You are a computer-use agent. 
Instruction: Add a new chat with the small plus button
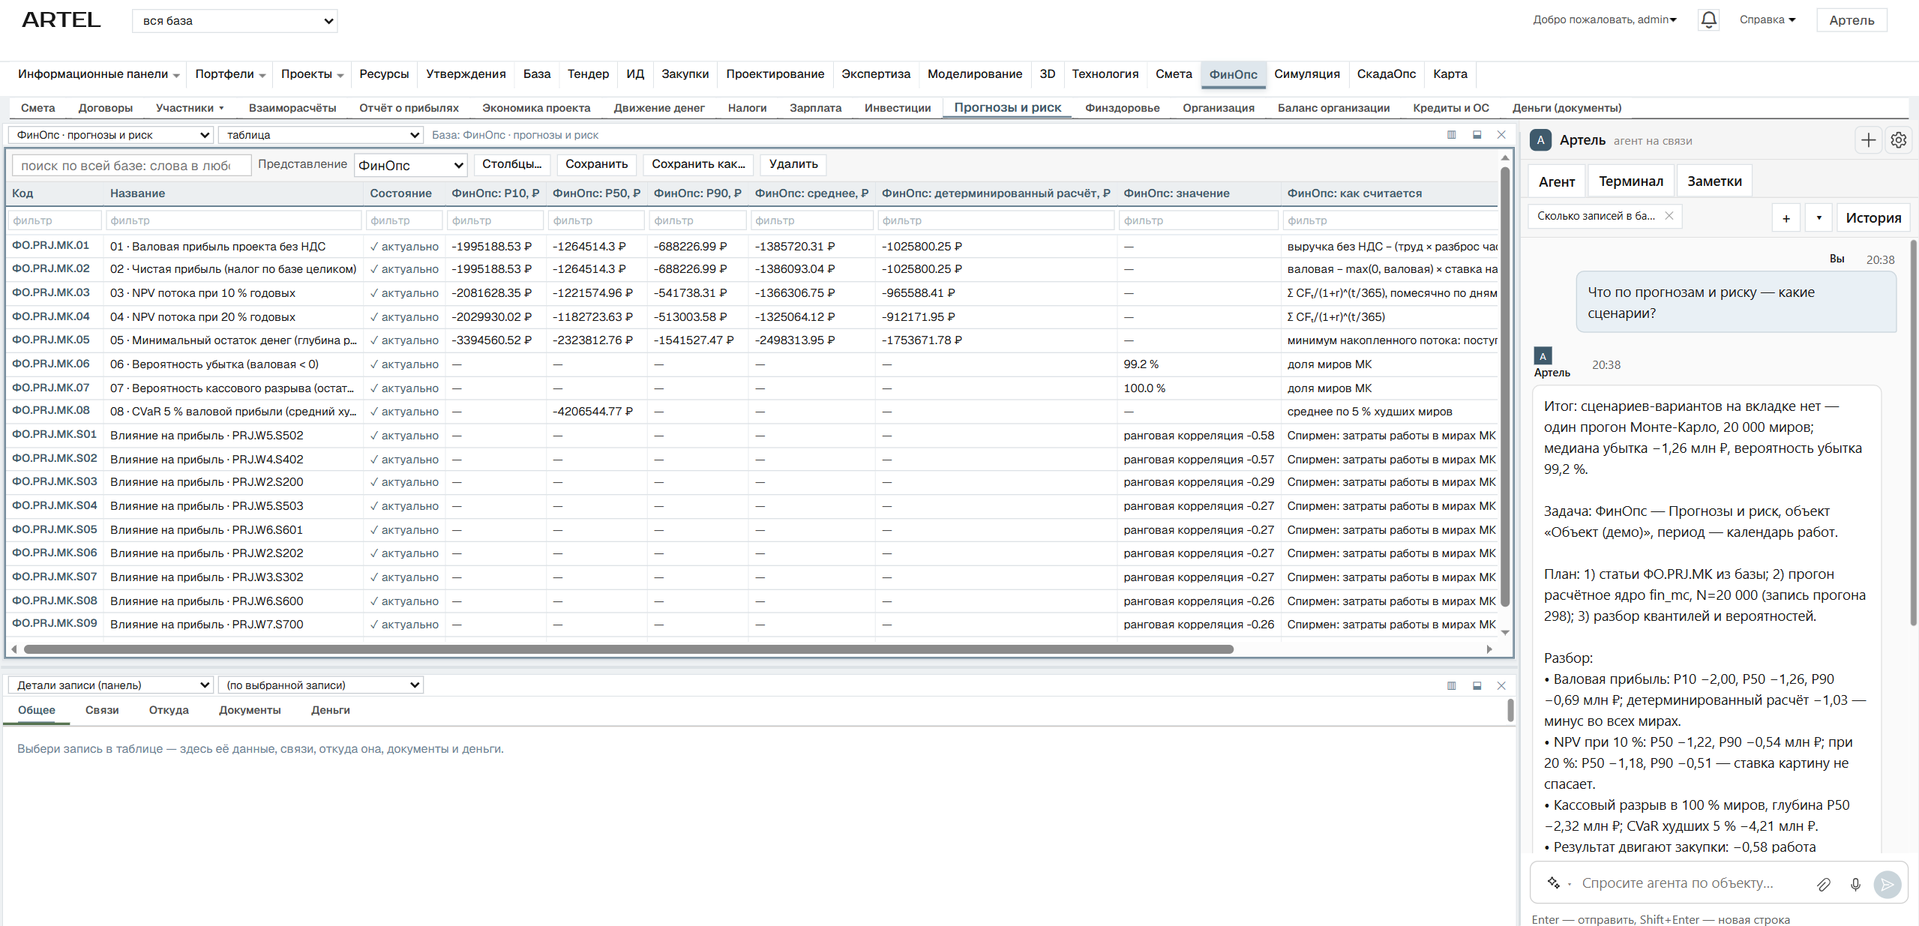1786,218
